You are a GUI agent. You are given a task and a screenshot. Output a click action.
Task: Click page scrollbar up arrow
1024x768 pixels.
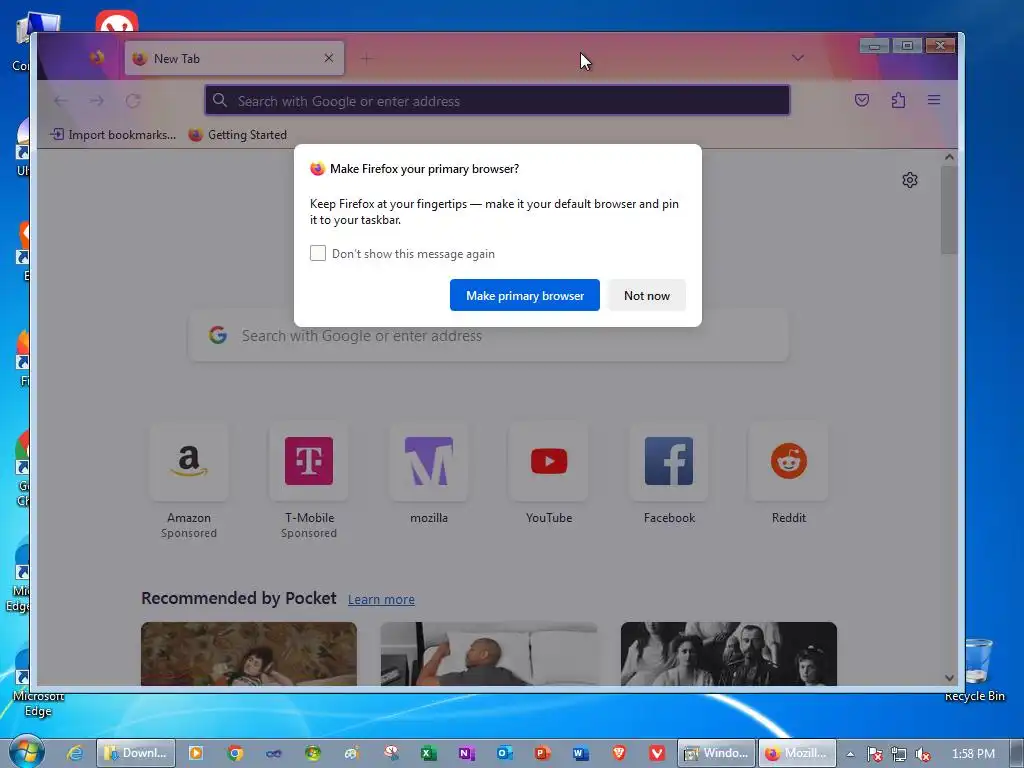[x=949, y=157]
